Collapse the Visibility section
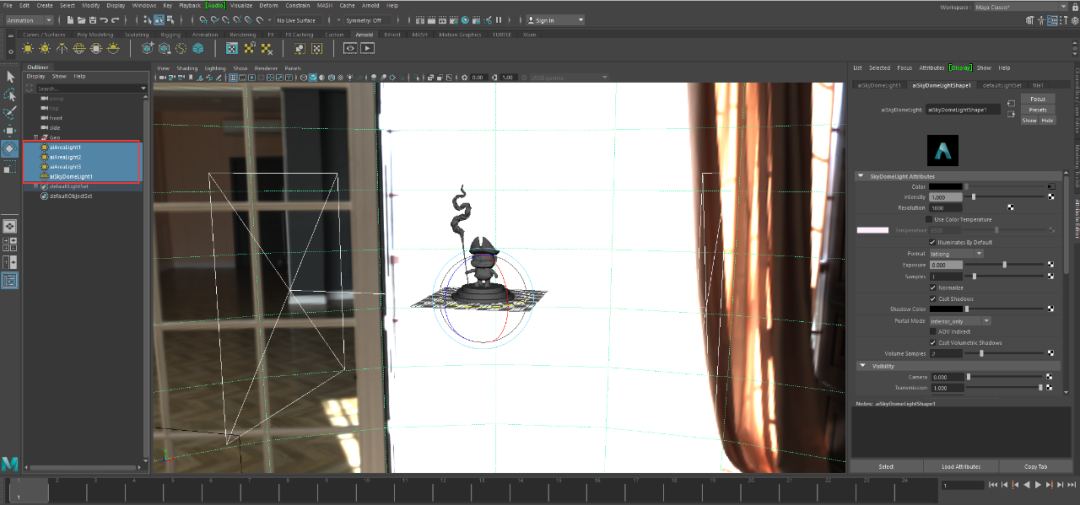 coord(861,366)
